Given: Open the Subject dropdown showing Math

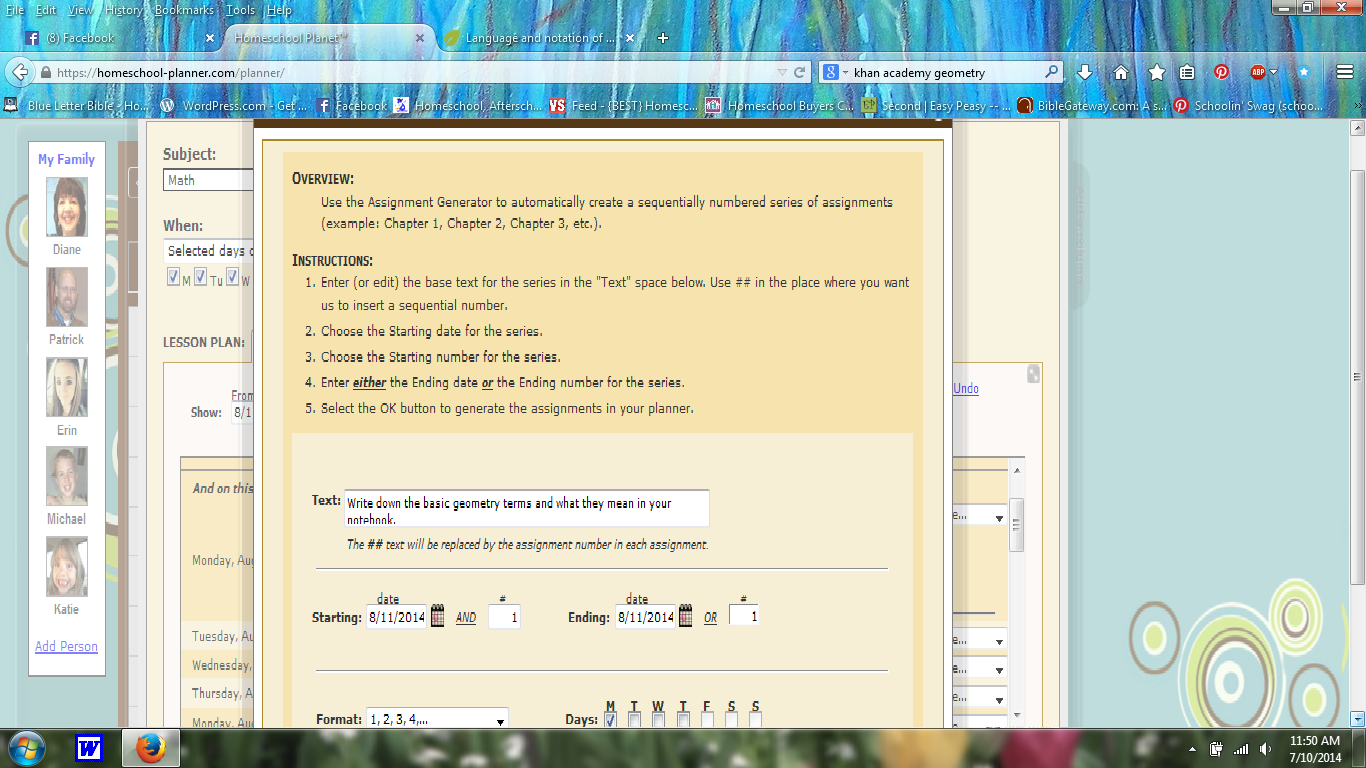Looking at the screenshot, I should pos(208,180).
